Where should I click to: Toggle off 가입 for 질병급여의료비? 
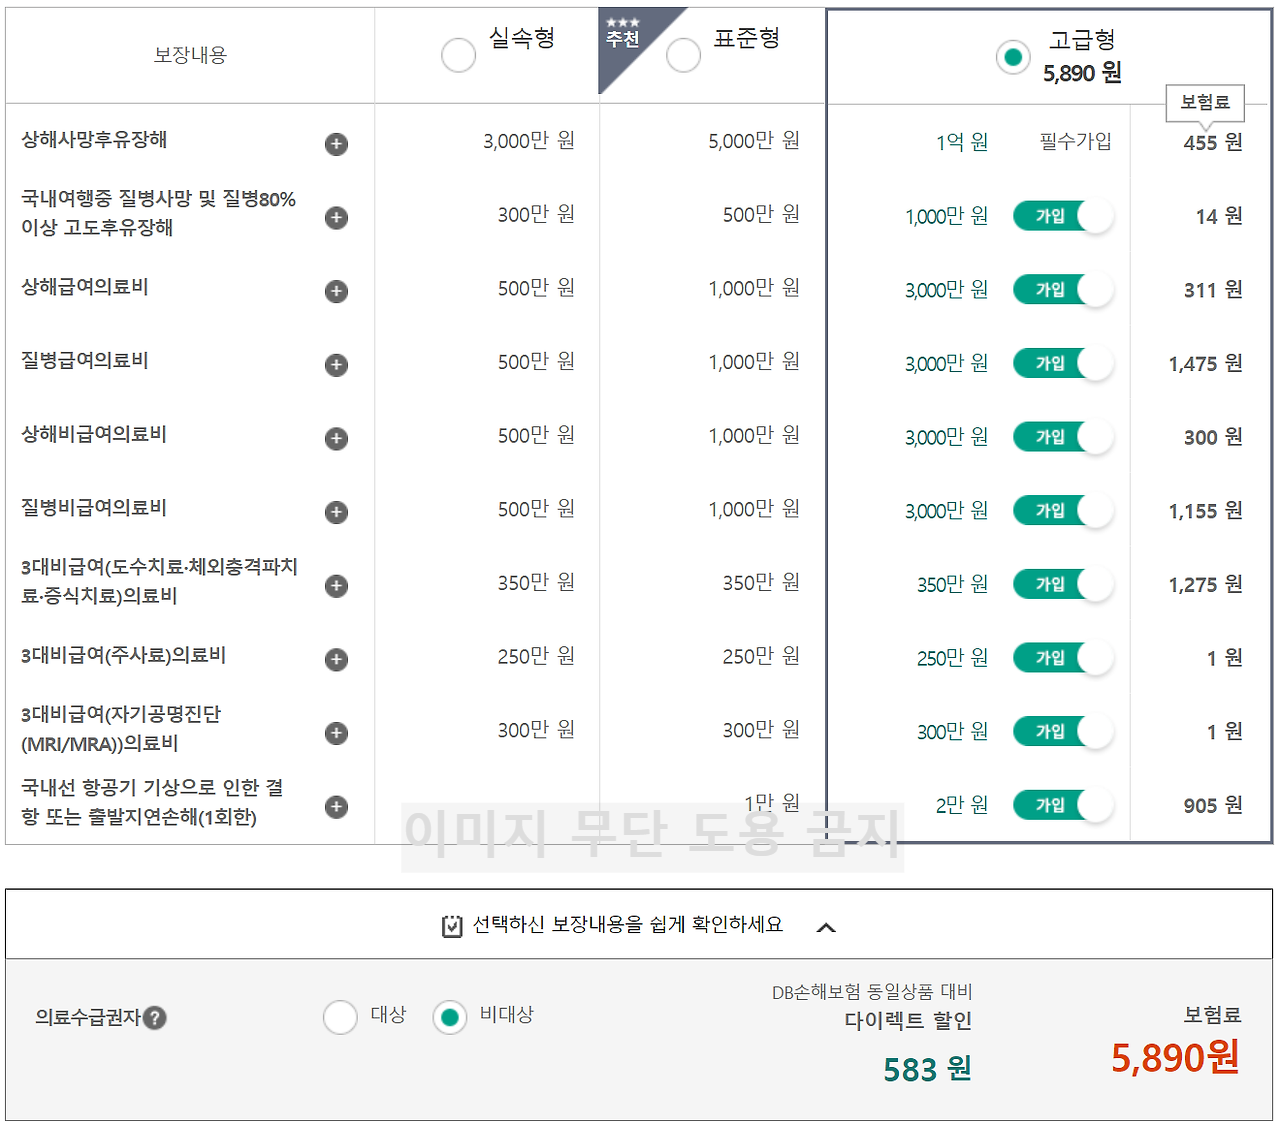(1063, 363)
